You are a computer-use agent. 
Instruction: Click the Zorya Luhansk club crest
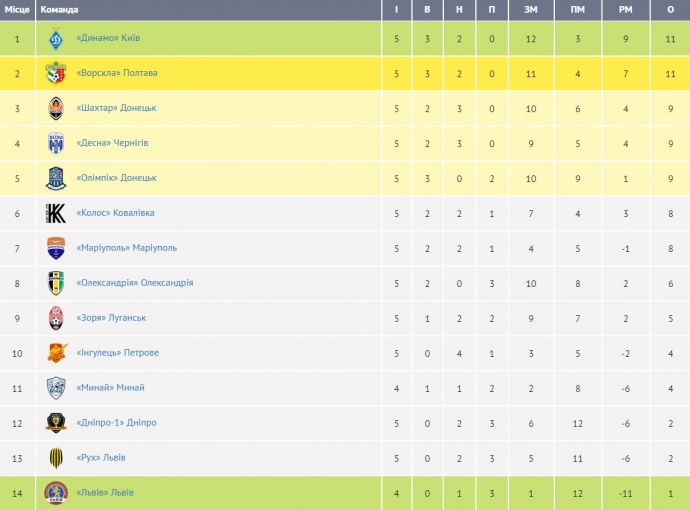pyautogui.click(x=56, y=318)
